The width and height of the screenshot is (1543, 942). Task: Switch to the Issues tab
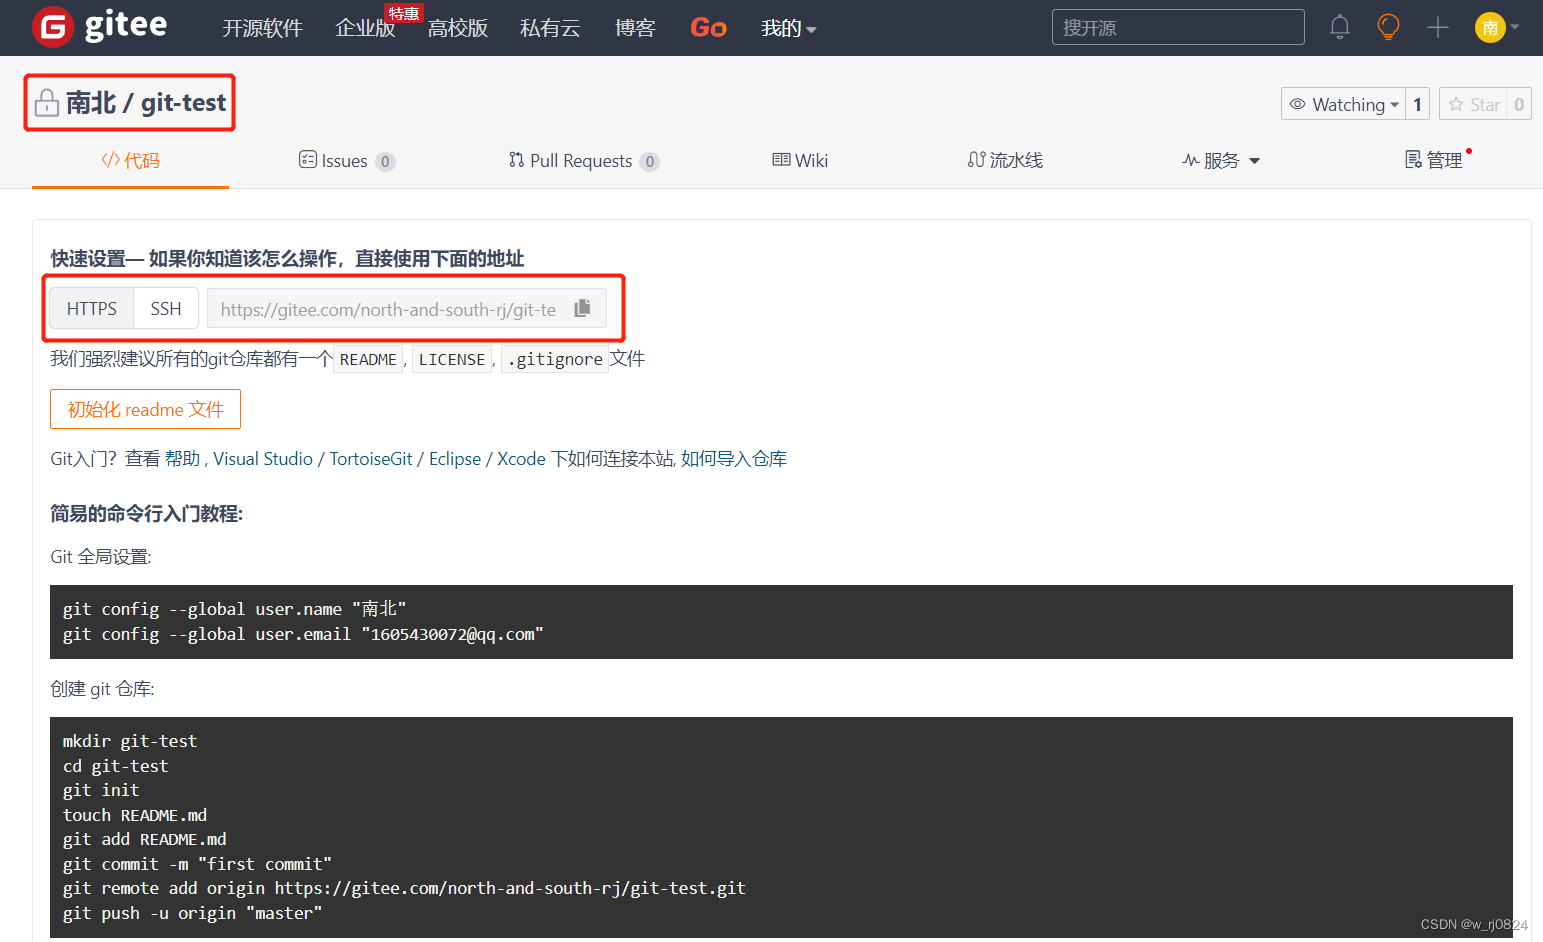(346, 161)
